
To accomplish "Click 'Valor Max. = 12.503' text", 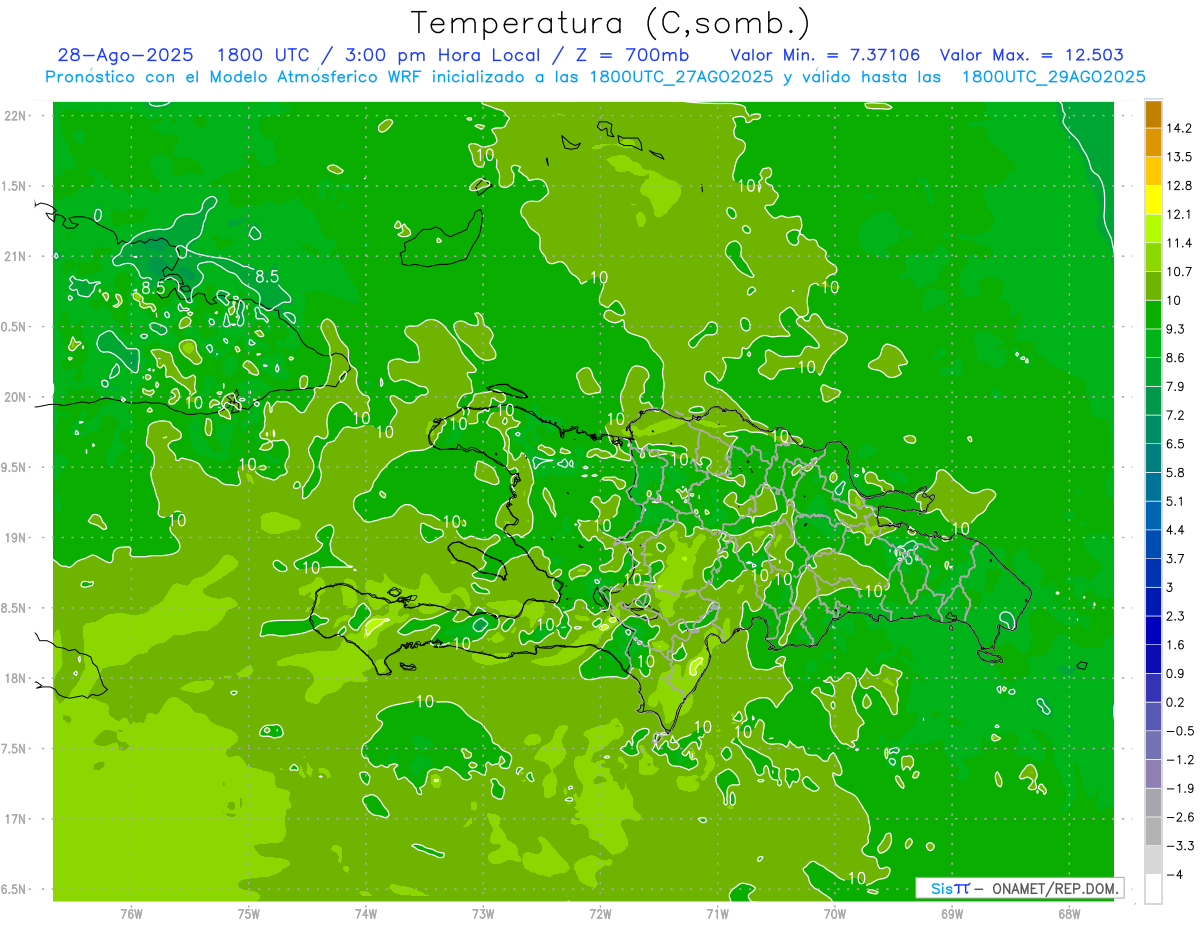I will tap(1032, 55).
